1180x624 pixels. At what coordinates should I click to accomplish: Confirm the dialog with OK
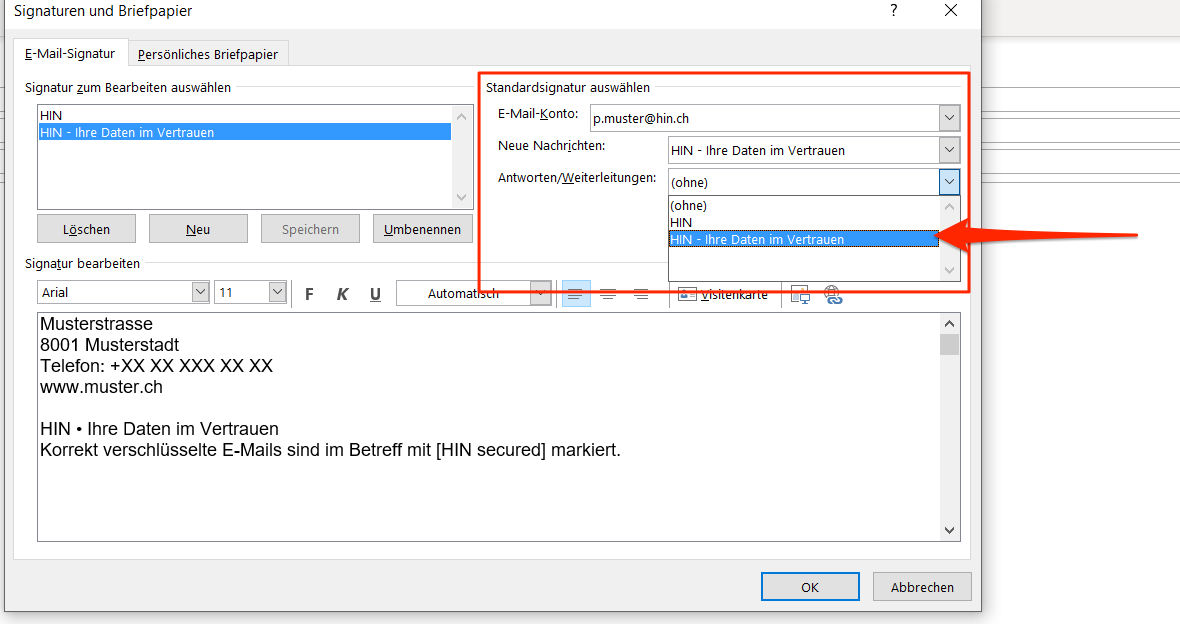[x=810, y=586]
